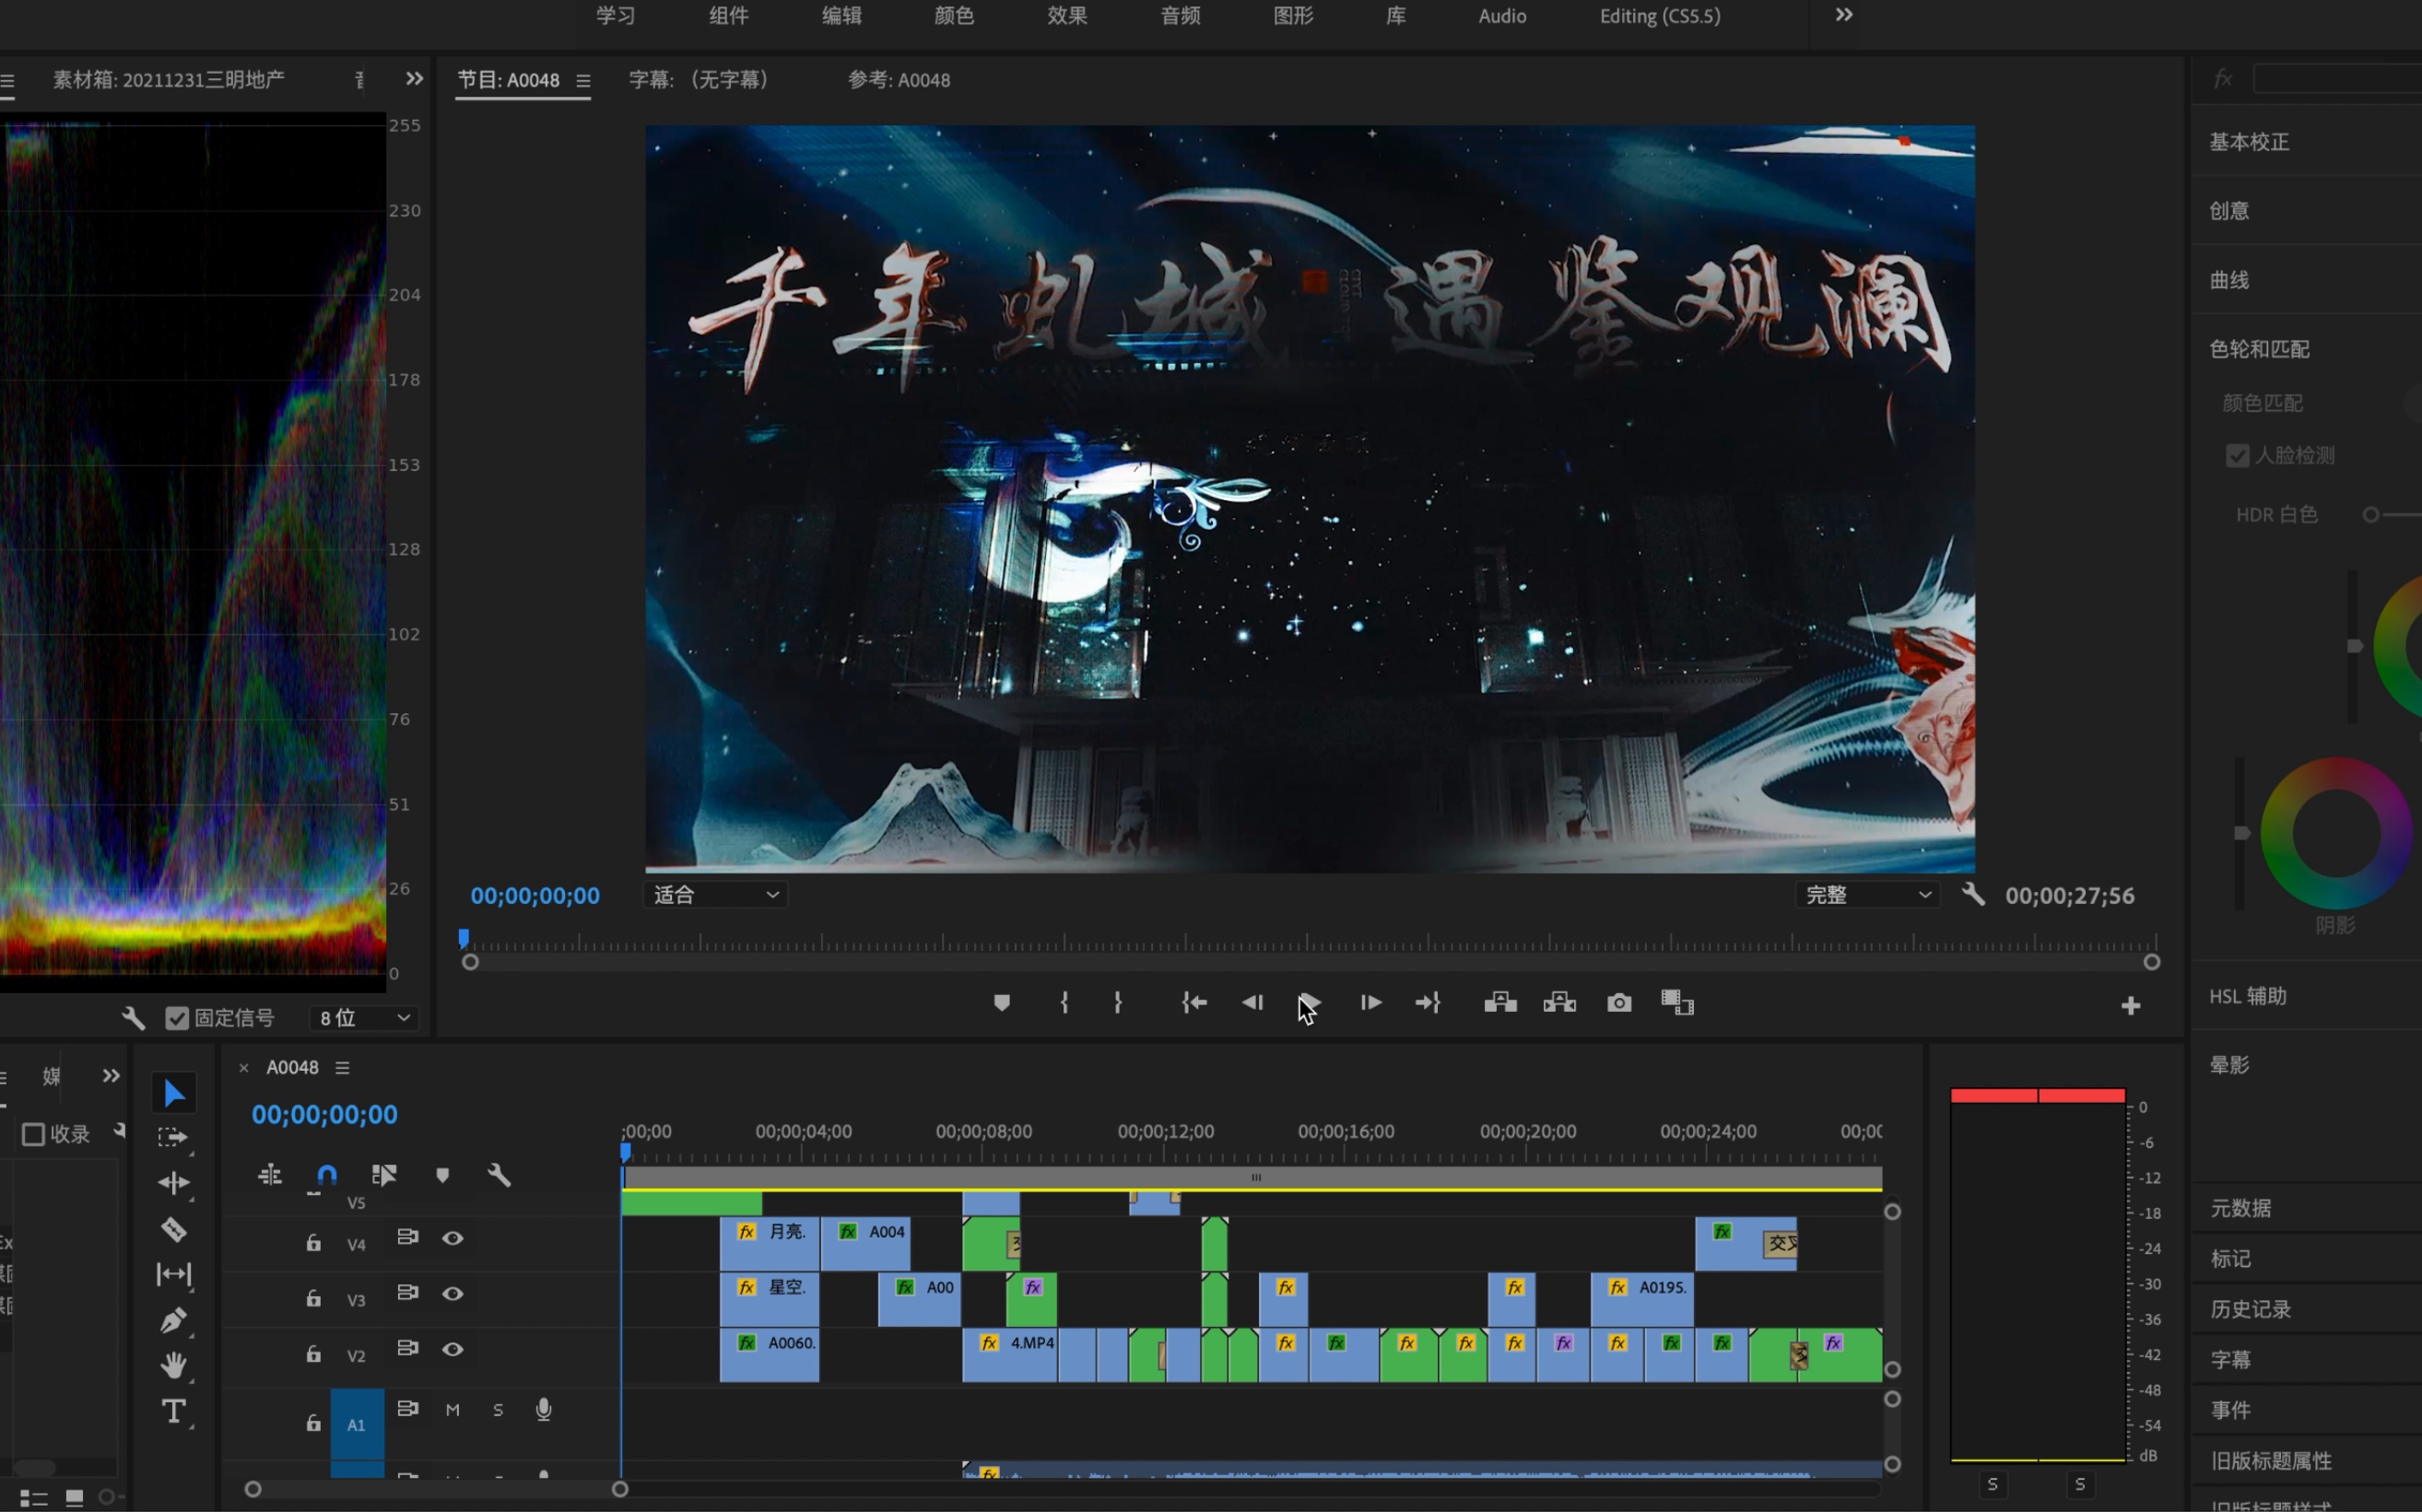Mark Out point in program monitor

(x=1118, y=1002)
